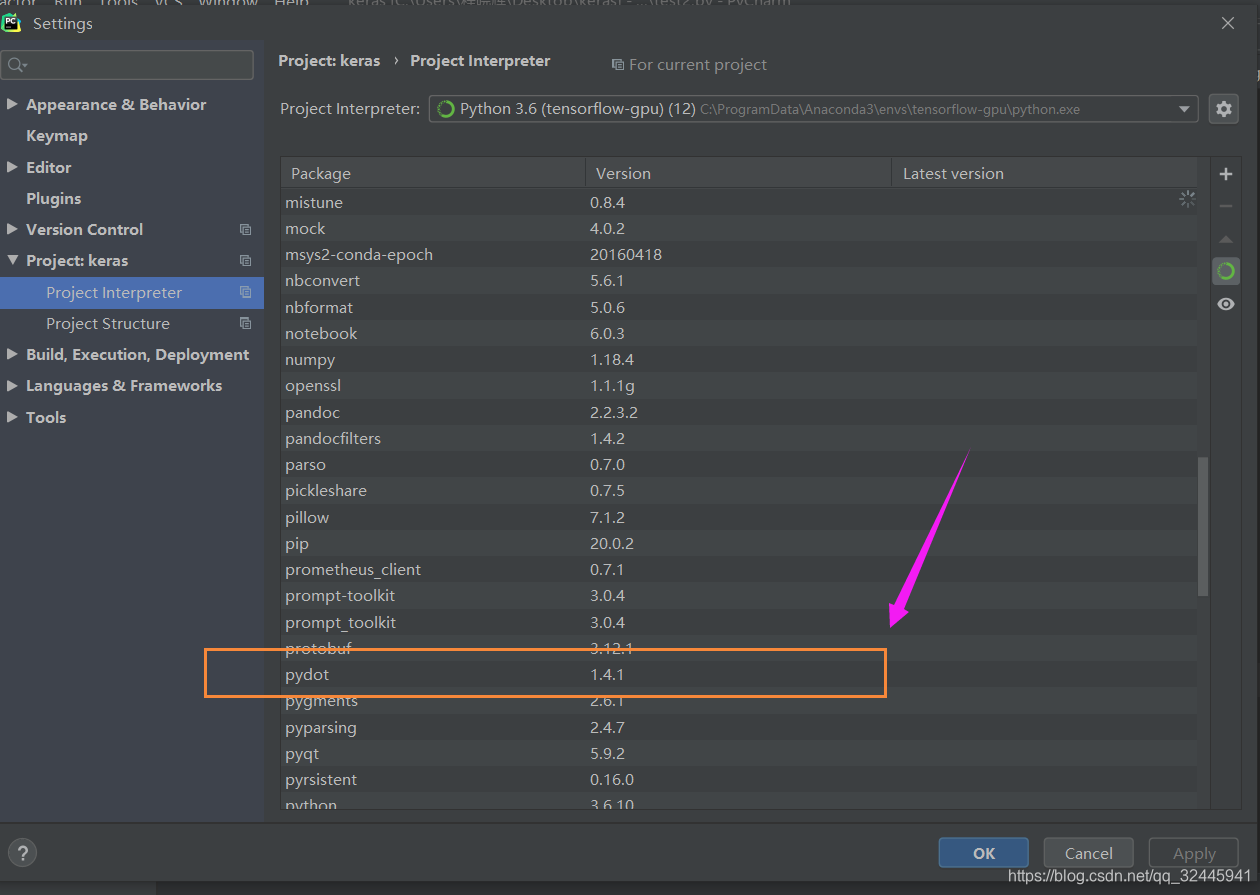Viewport: 1260px width, 895px height.
Task: Select the pillow package row
Action: [x=739, y=518]
